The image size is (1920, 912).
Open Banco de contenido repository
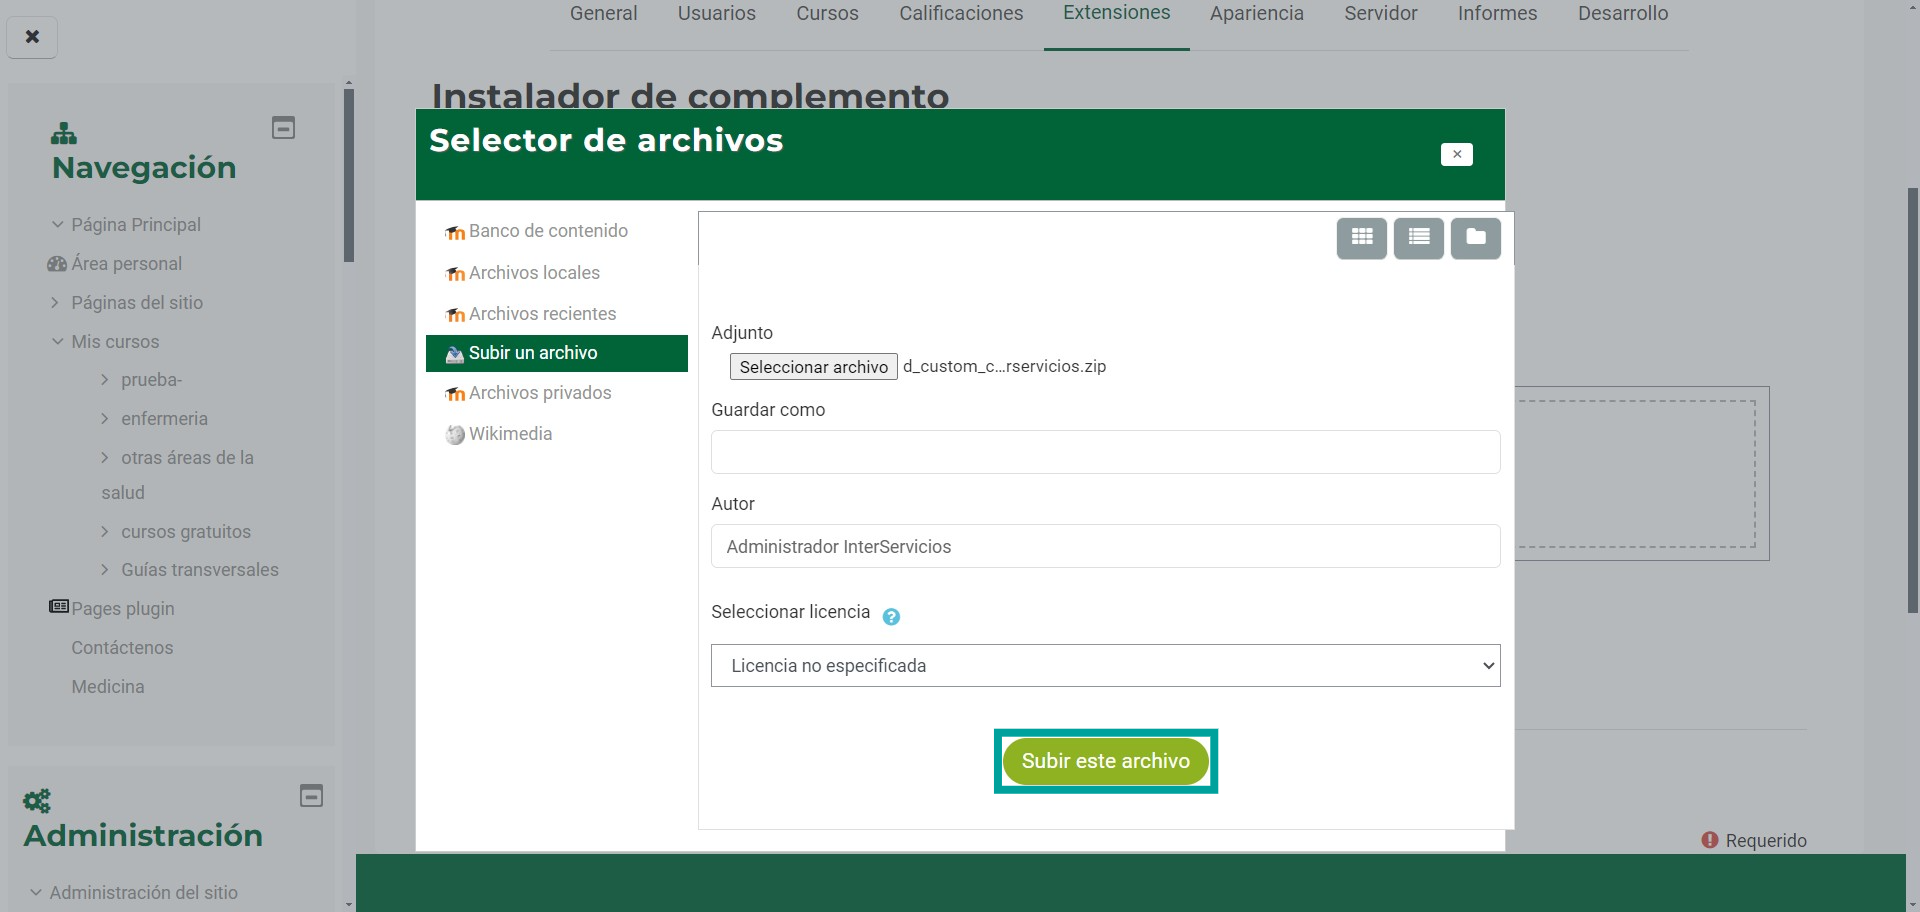click(548, 231)
